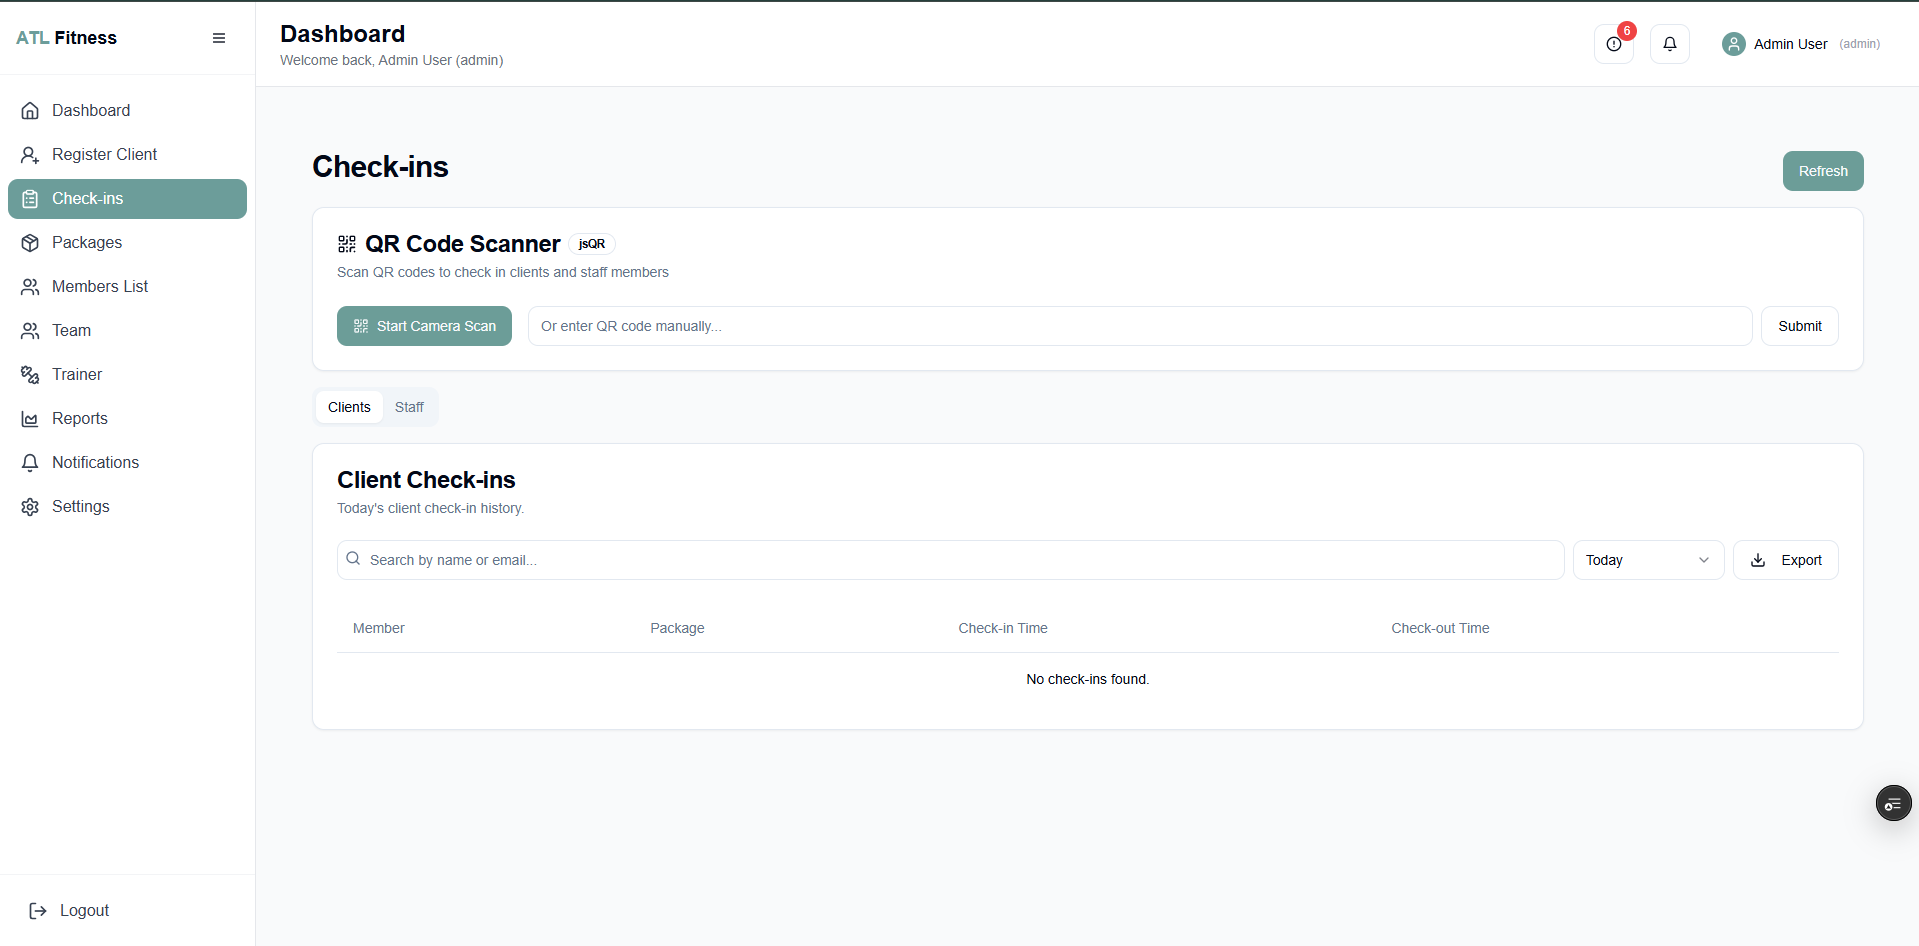The width and height of the screenshot is (1919, 946).
Task: Click the Dashboard home icon in sidebar
Action: coord(30,111)
